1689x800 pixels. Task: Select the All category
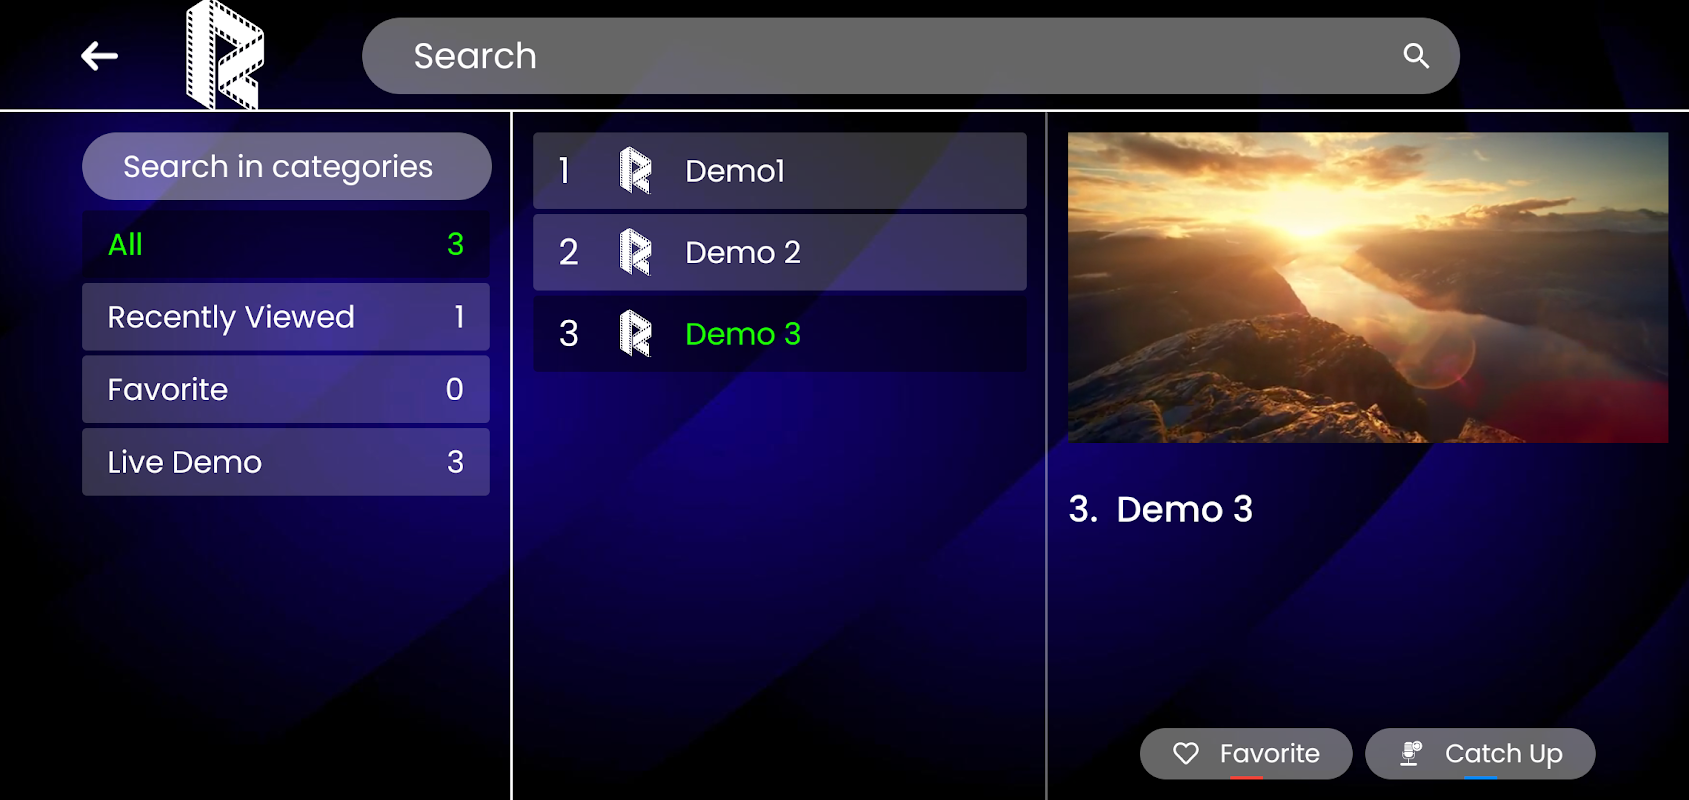point(286,244)
